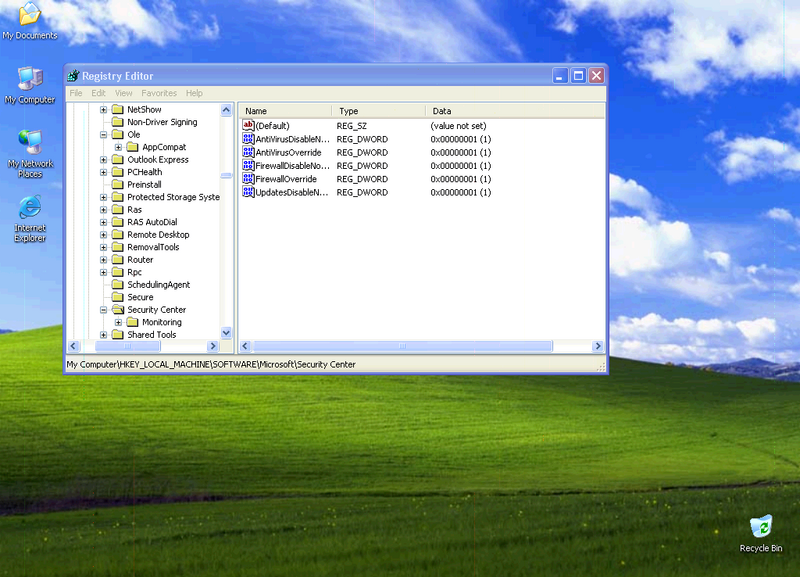This screenshot has height=577, width=800.
Task: Expand the Protected Storage System key
Action: pos(104,197)
